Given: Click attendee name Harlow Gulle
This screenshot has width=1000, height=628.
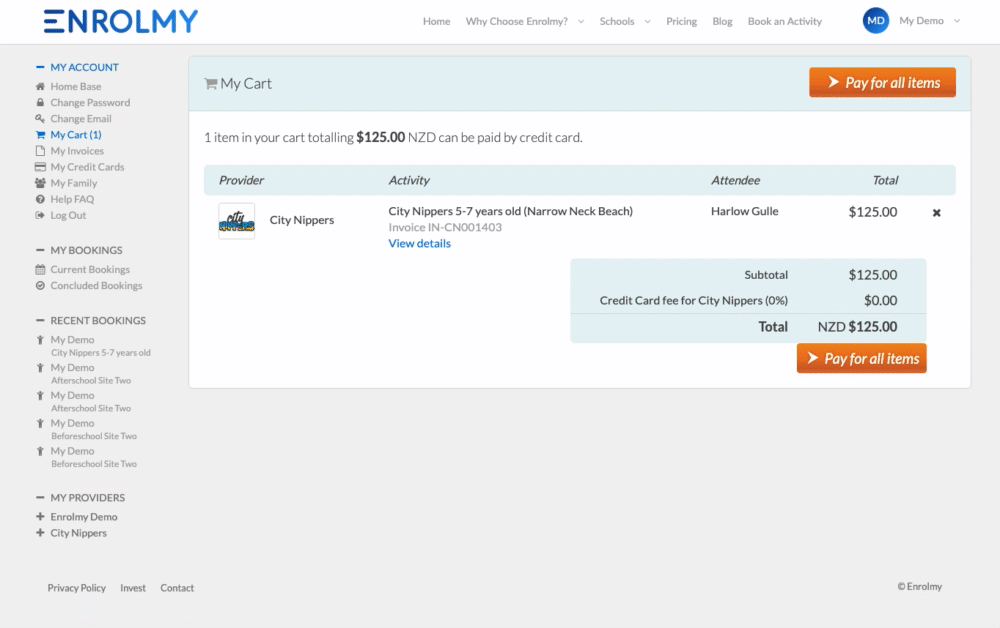Looking at the screenshot, I should (744, 211).
